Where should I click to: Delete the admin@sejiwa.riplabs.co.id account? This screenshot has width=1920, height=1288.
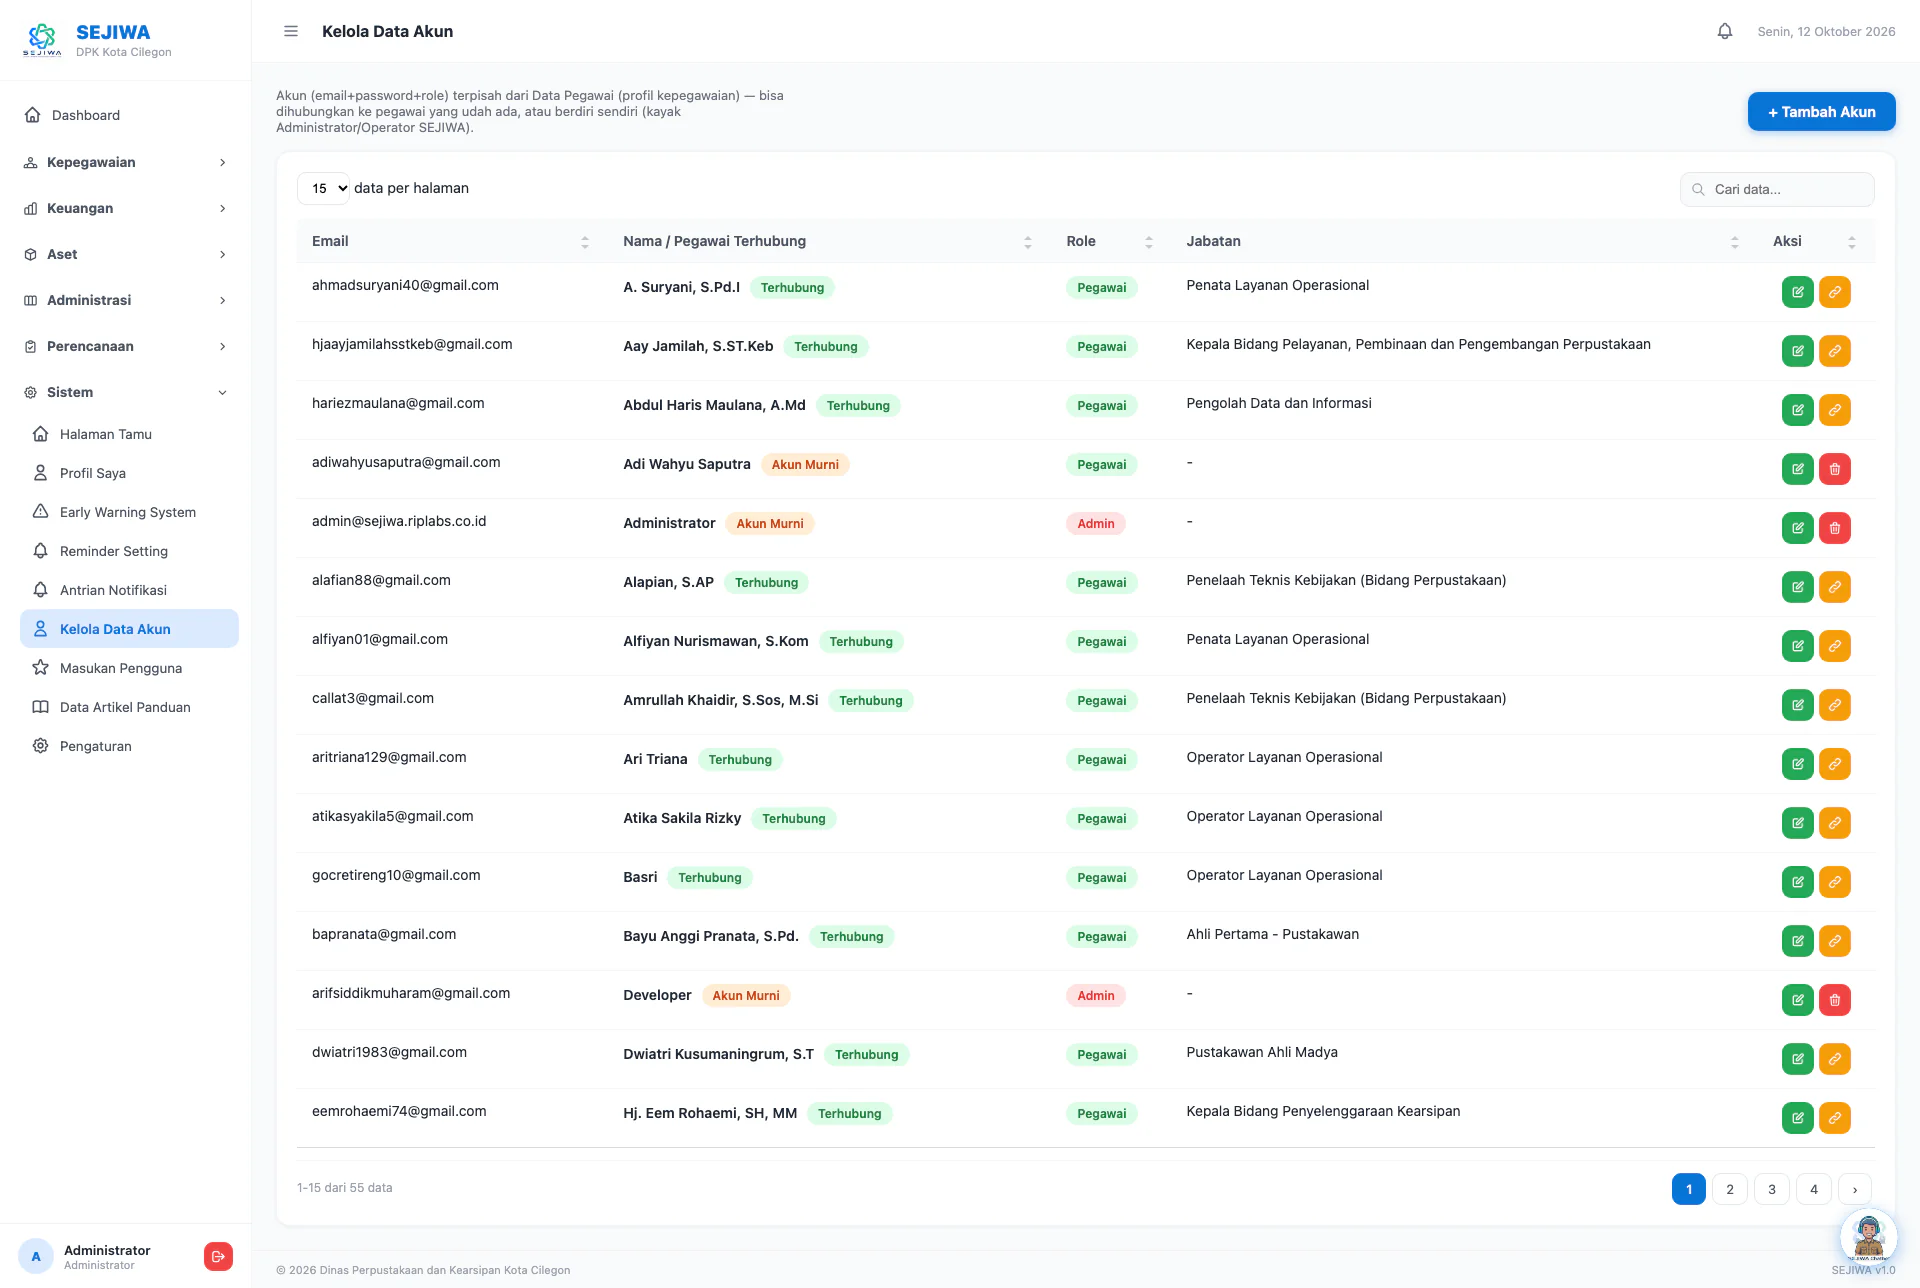click(x=1835, y=528)
